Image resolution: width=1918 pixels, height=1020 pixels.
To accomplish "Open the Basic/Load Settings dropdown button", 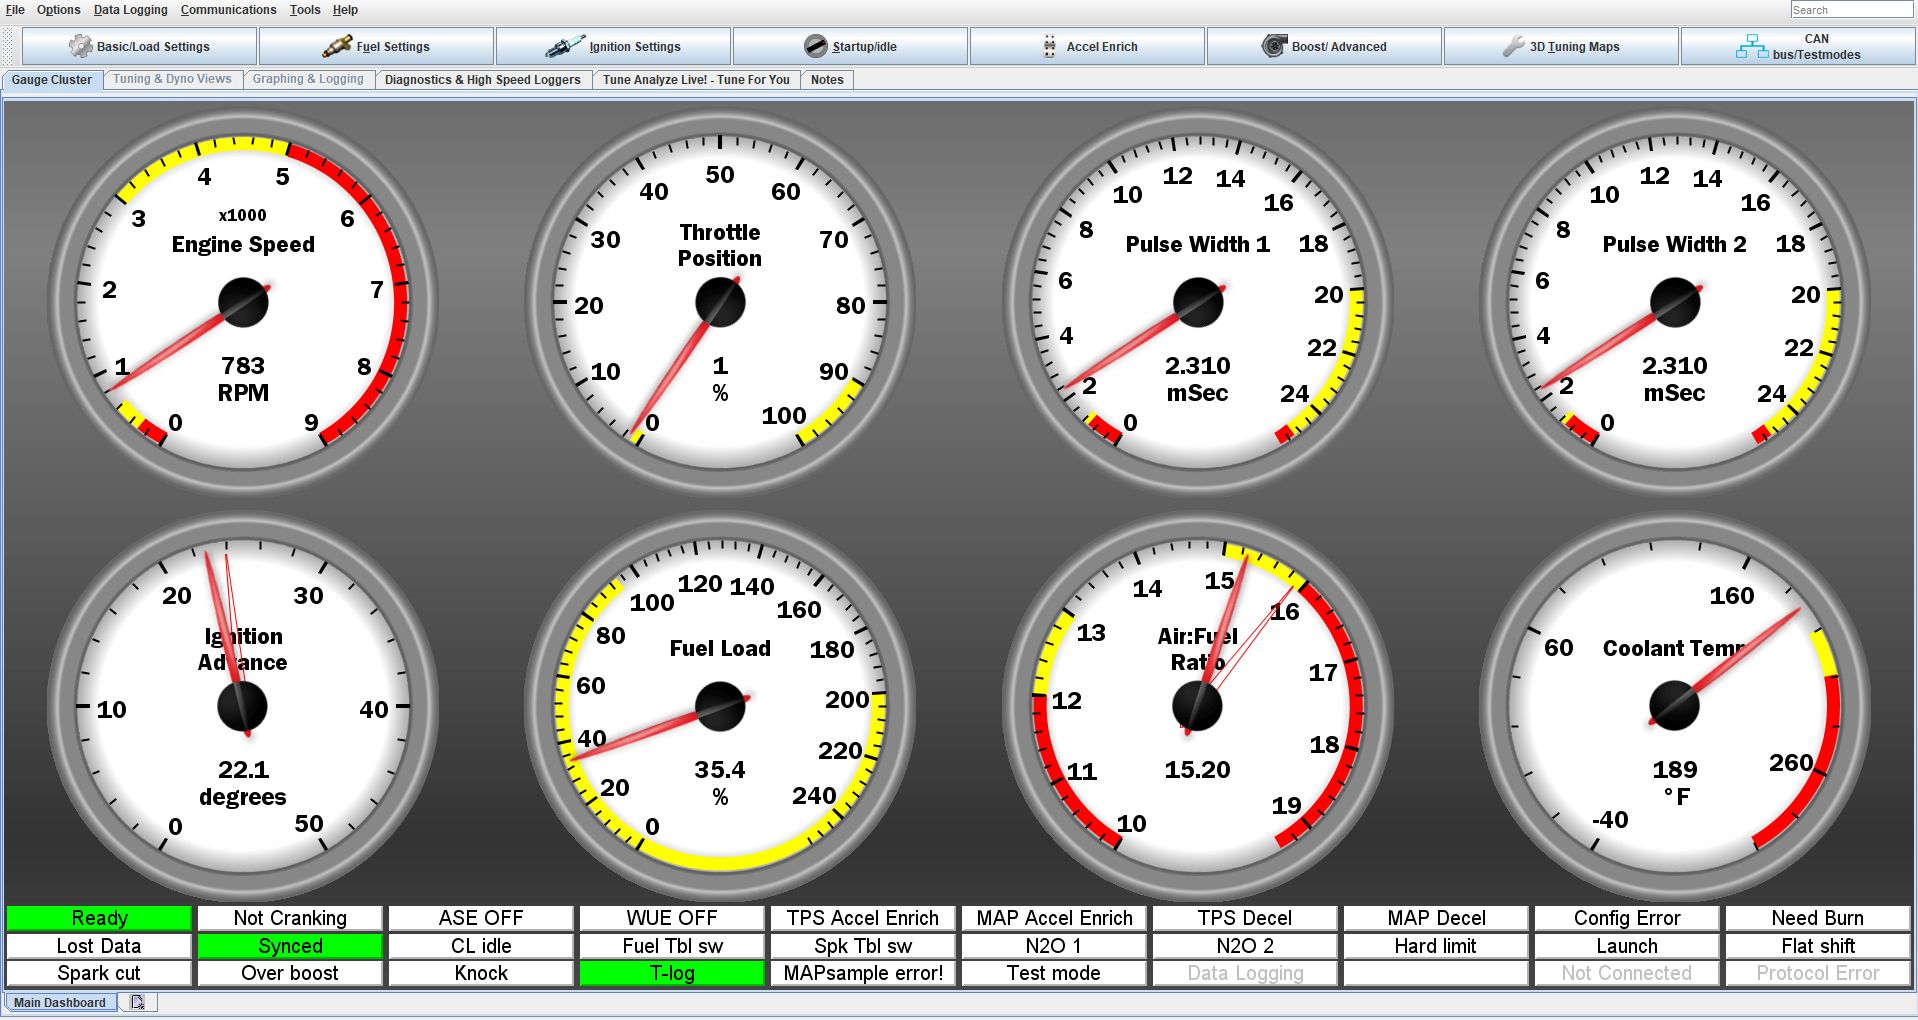I will click(x=139, y=46).
